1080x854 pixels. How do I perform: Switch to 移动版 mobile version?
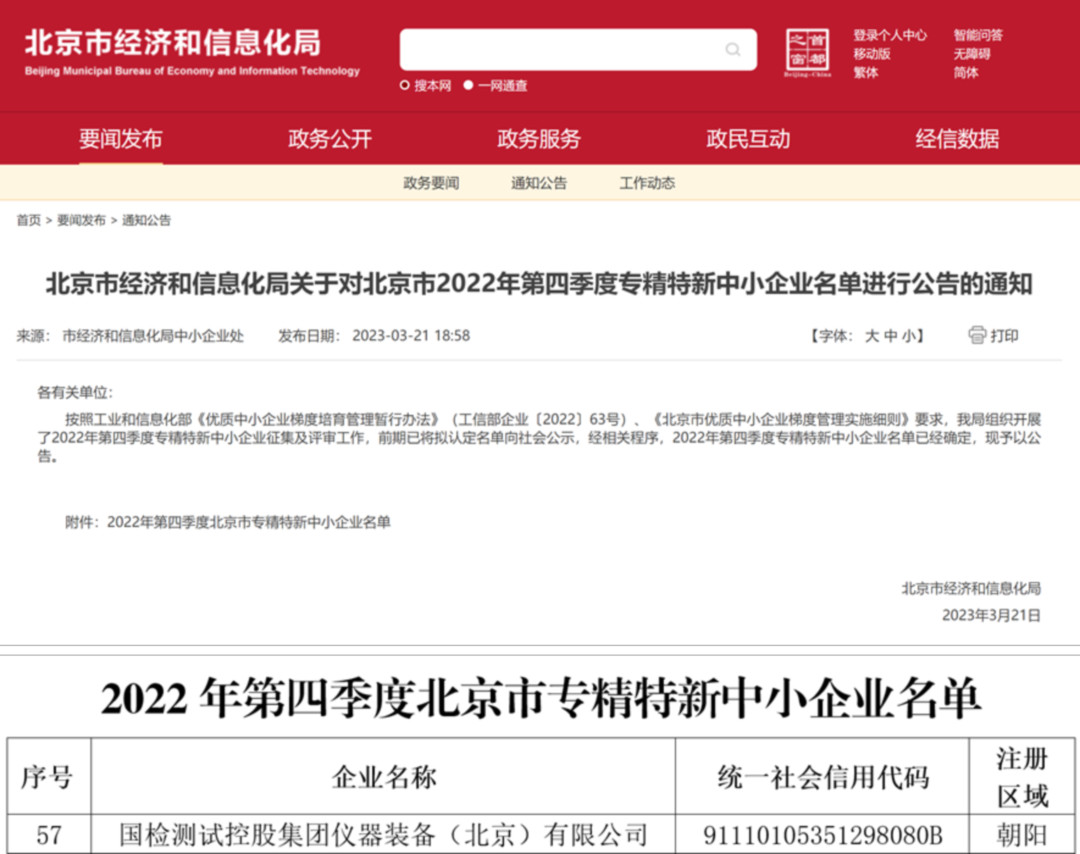[x=872, y=54]
